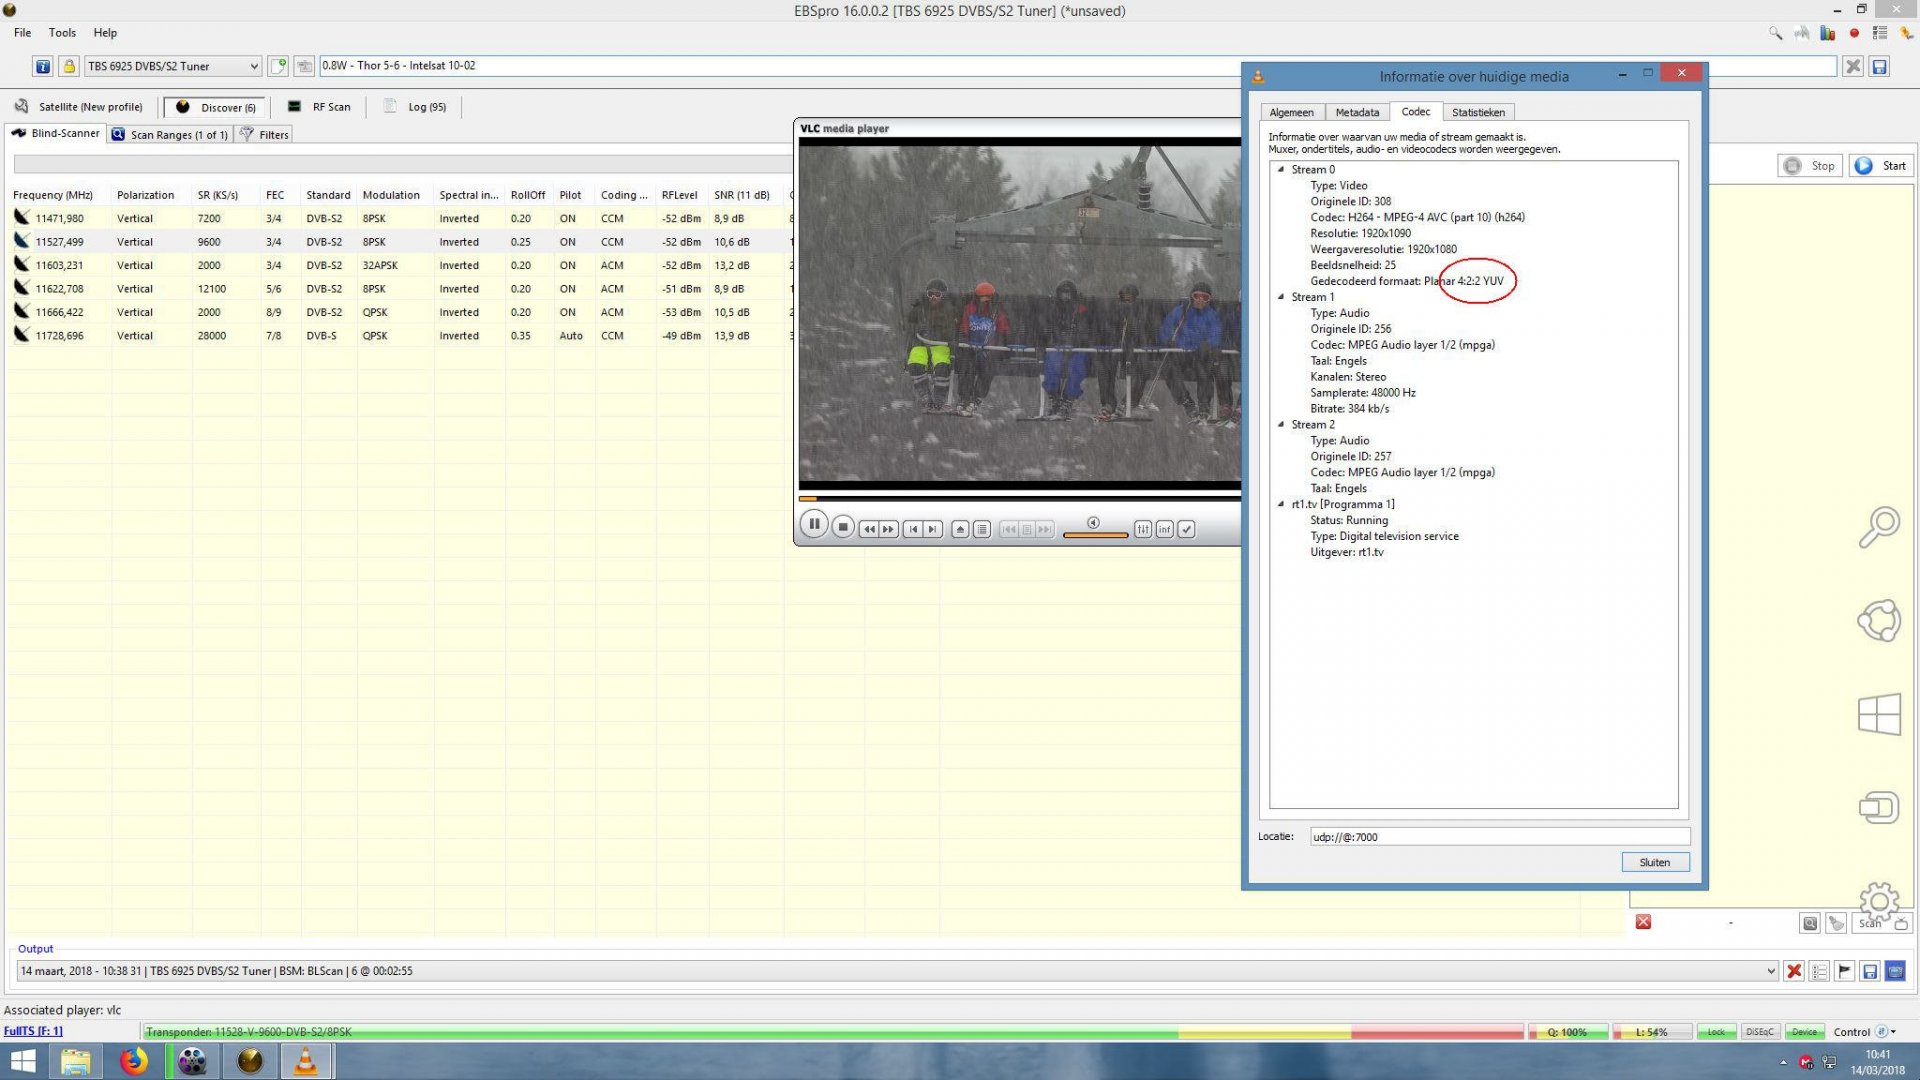Collapse the Stream 0 tree entry
Screen dimensions: 1920x1080
pyautogui.click(x=1280, y=169)
